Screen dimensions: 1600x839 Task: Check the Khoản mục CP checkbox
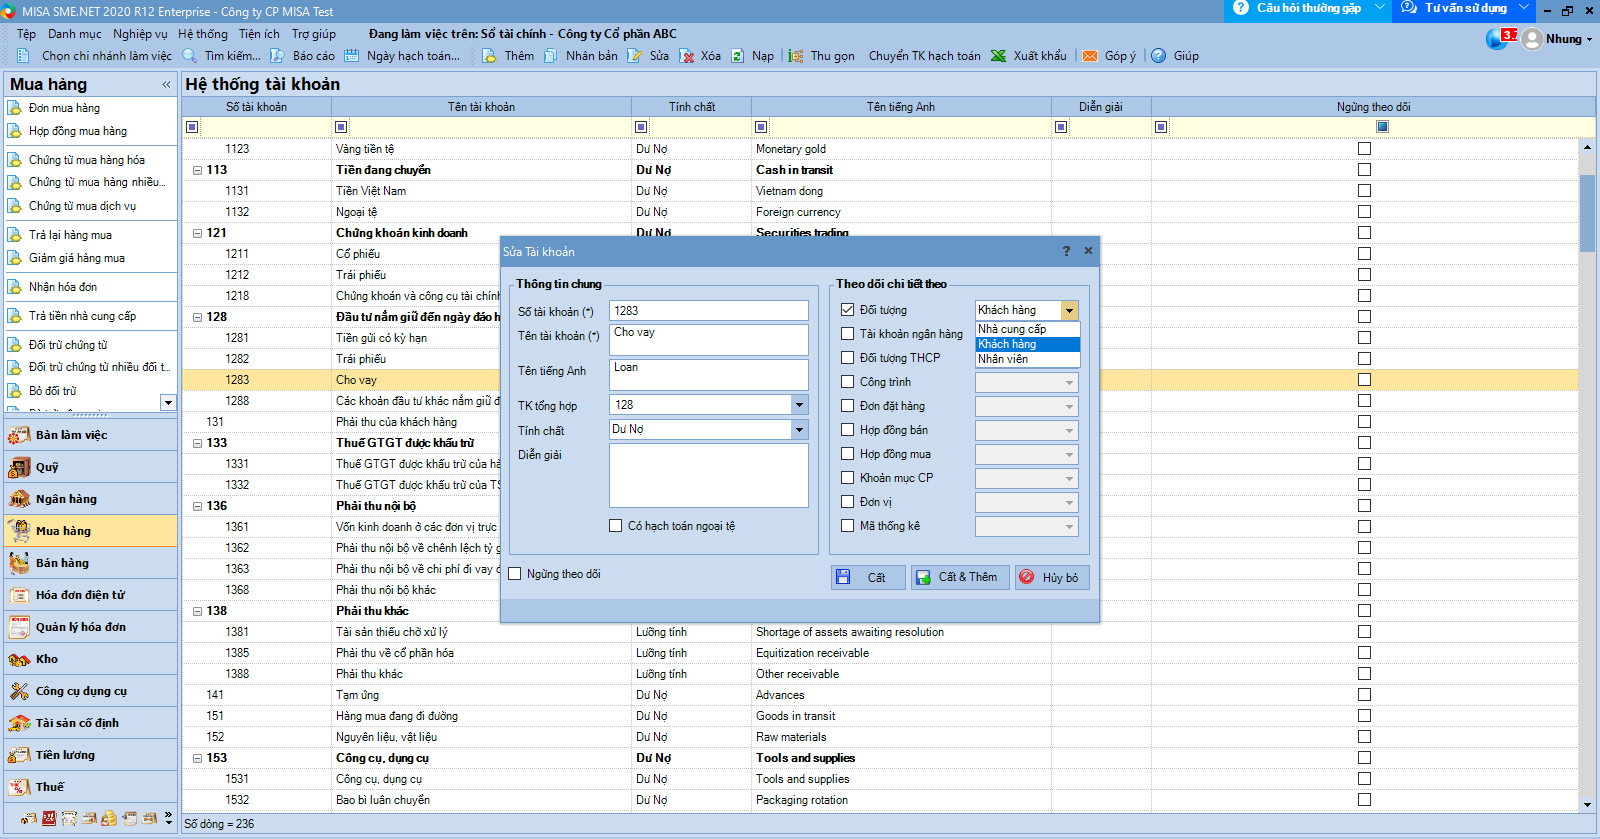coord(847,478)
